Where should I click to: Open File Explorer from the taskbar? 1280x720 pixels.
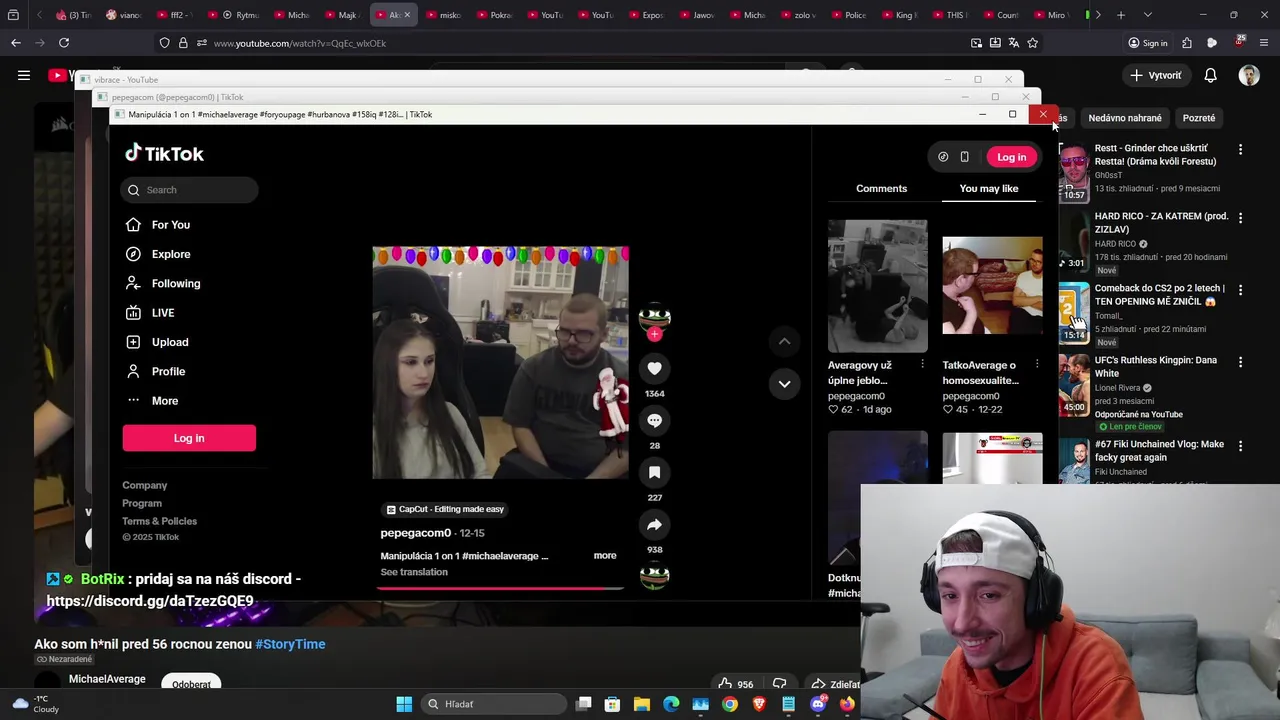642,704
